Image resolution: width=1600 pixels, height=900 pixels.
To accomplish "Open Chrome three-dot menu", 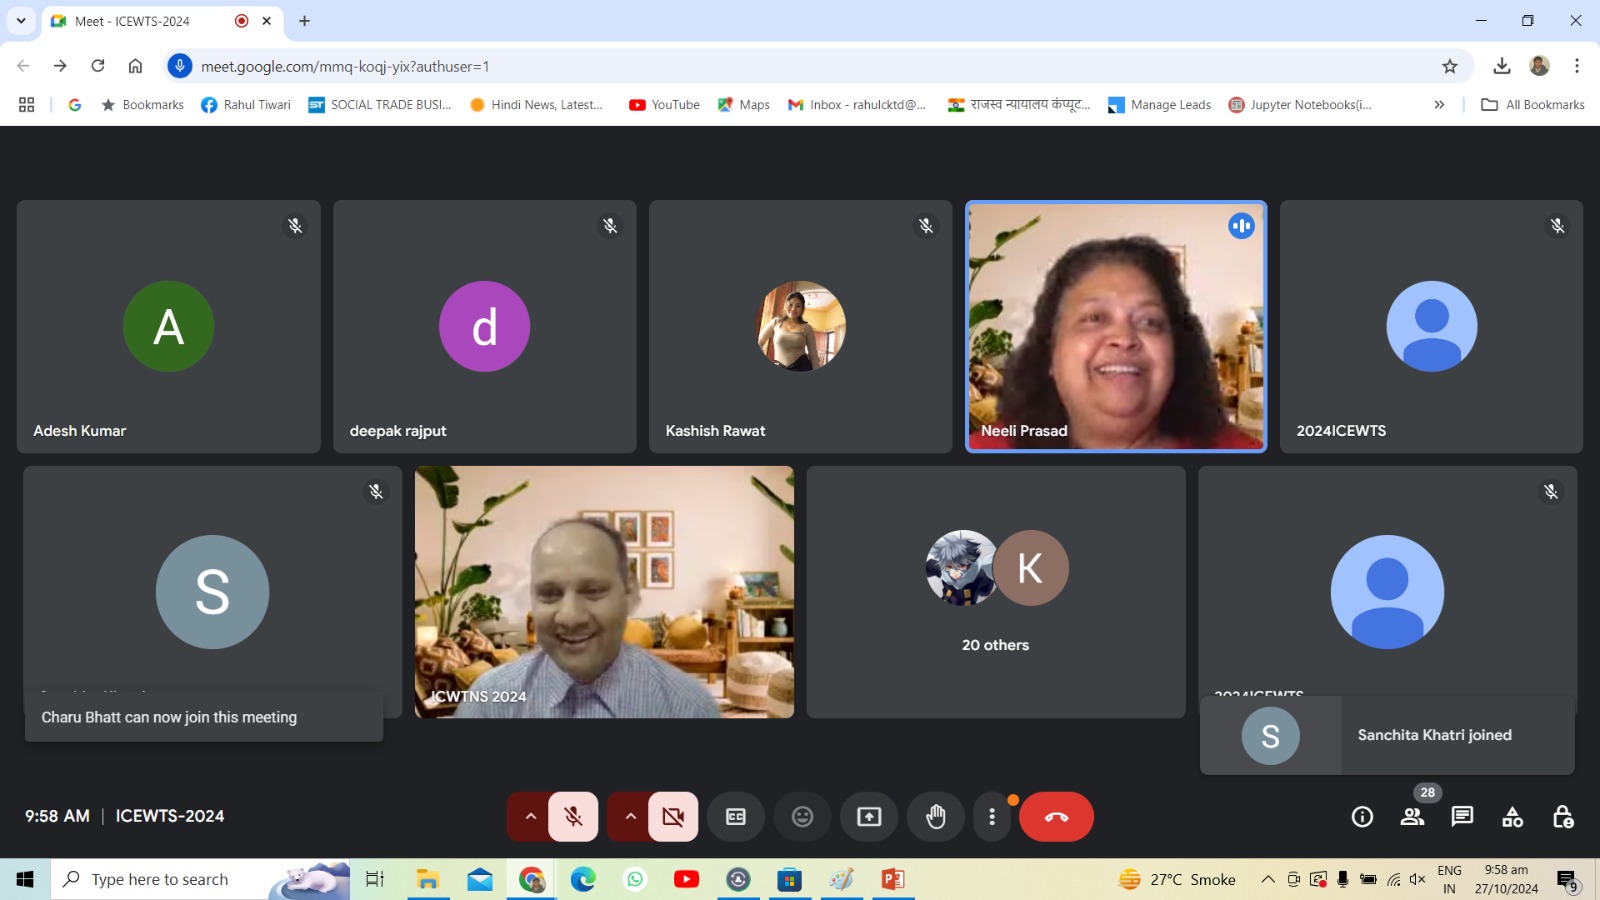I will pos(1577,66).
